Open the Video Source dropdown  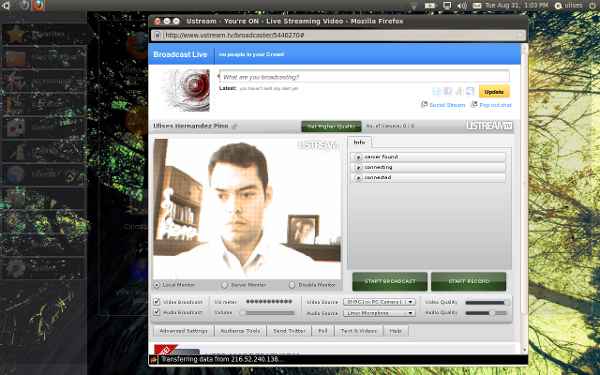point(379,302)
